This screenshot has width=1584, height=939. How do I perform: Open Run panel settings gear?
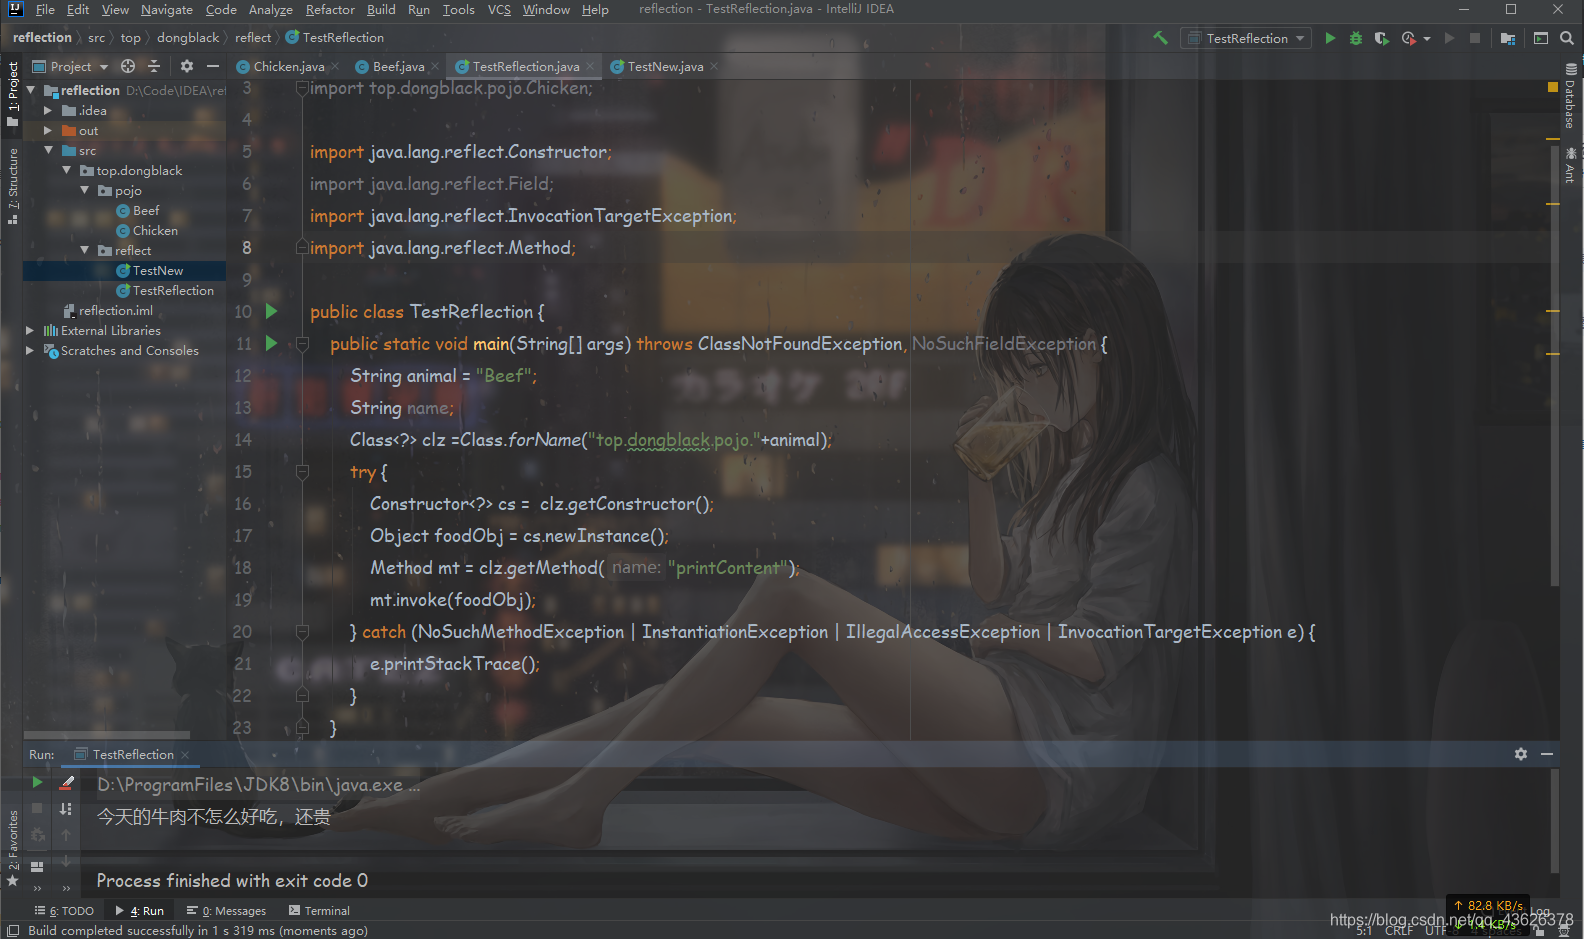coord(1521,754)
